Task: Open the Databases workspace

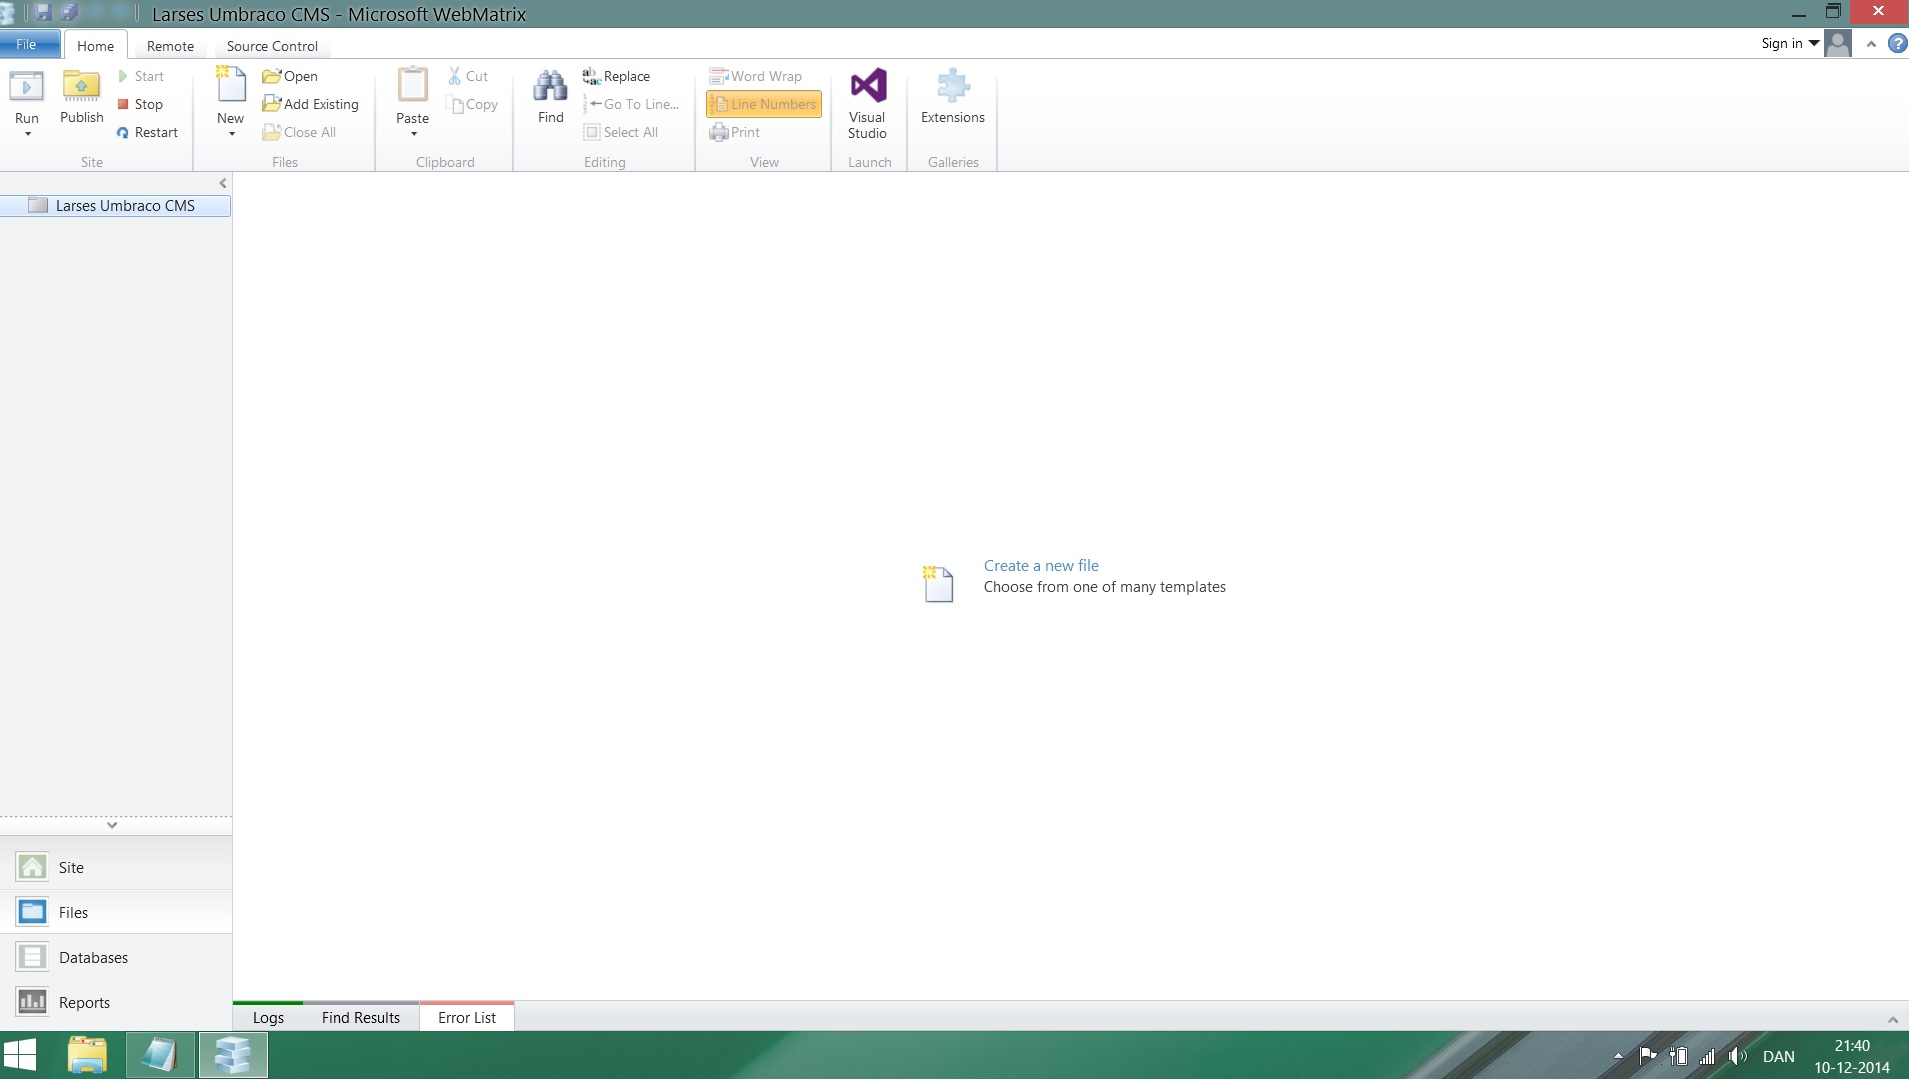Action: [116, 957]
